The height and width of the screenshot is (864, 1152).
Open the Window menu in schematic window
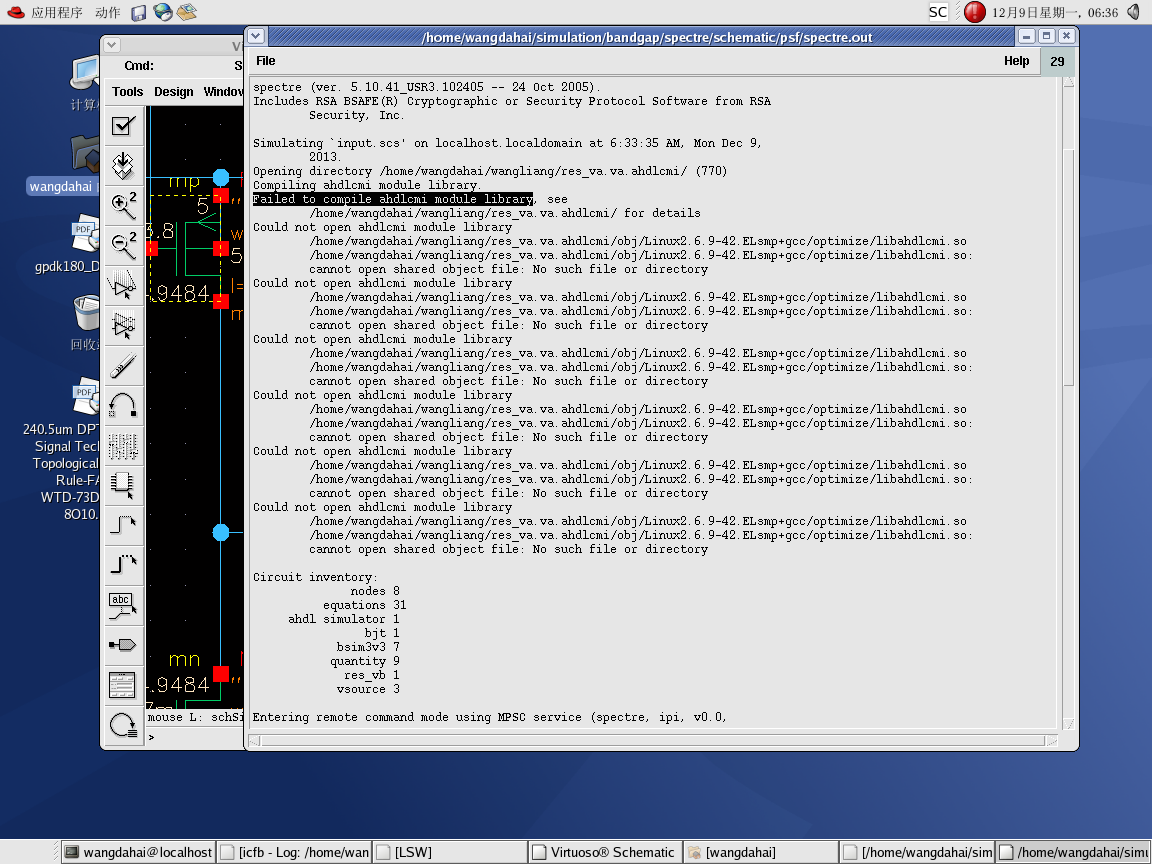[223, 92]
